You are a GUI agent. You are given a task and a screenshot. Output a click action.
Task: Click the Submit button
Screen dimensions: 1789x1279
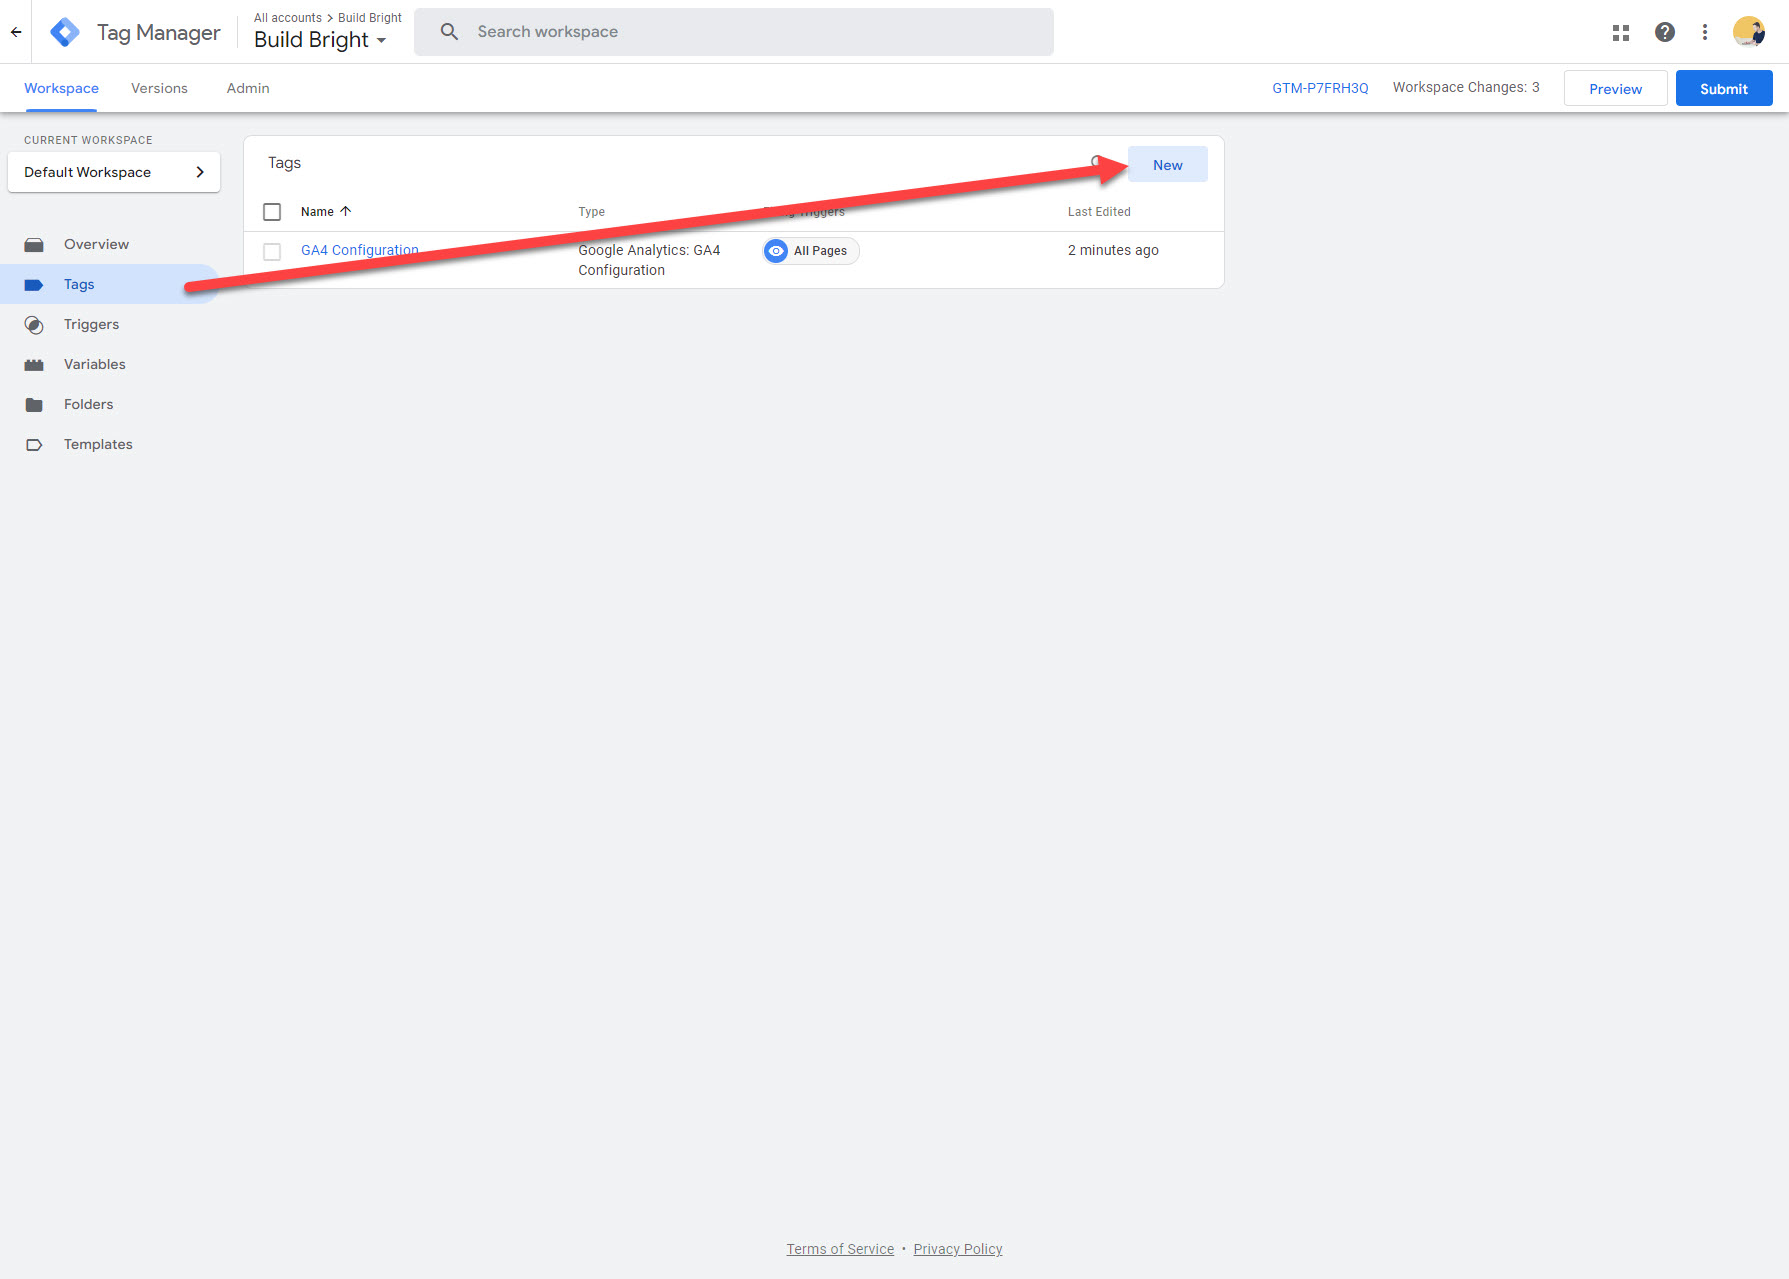[1723, 88]
